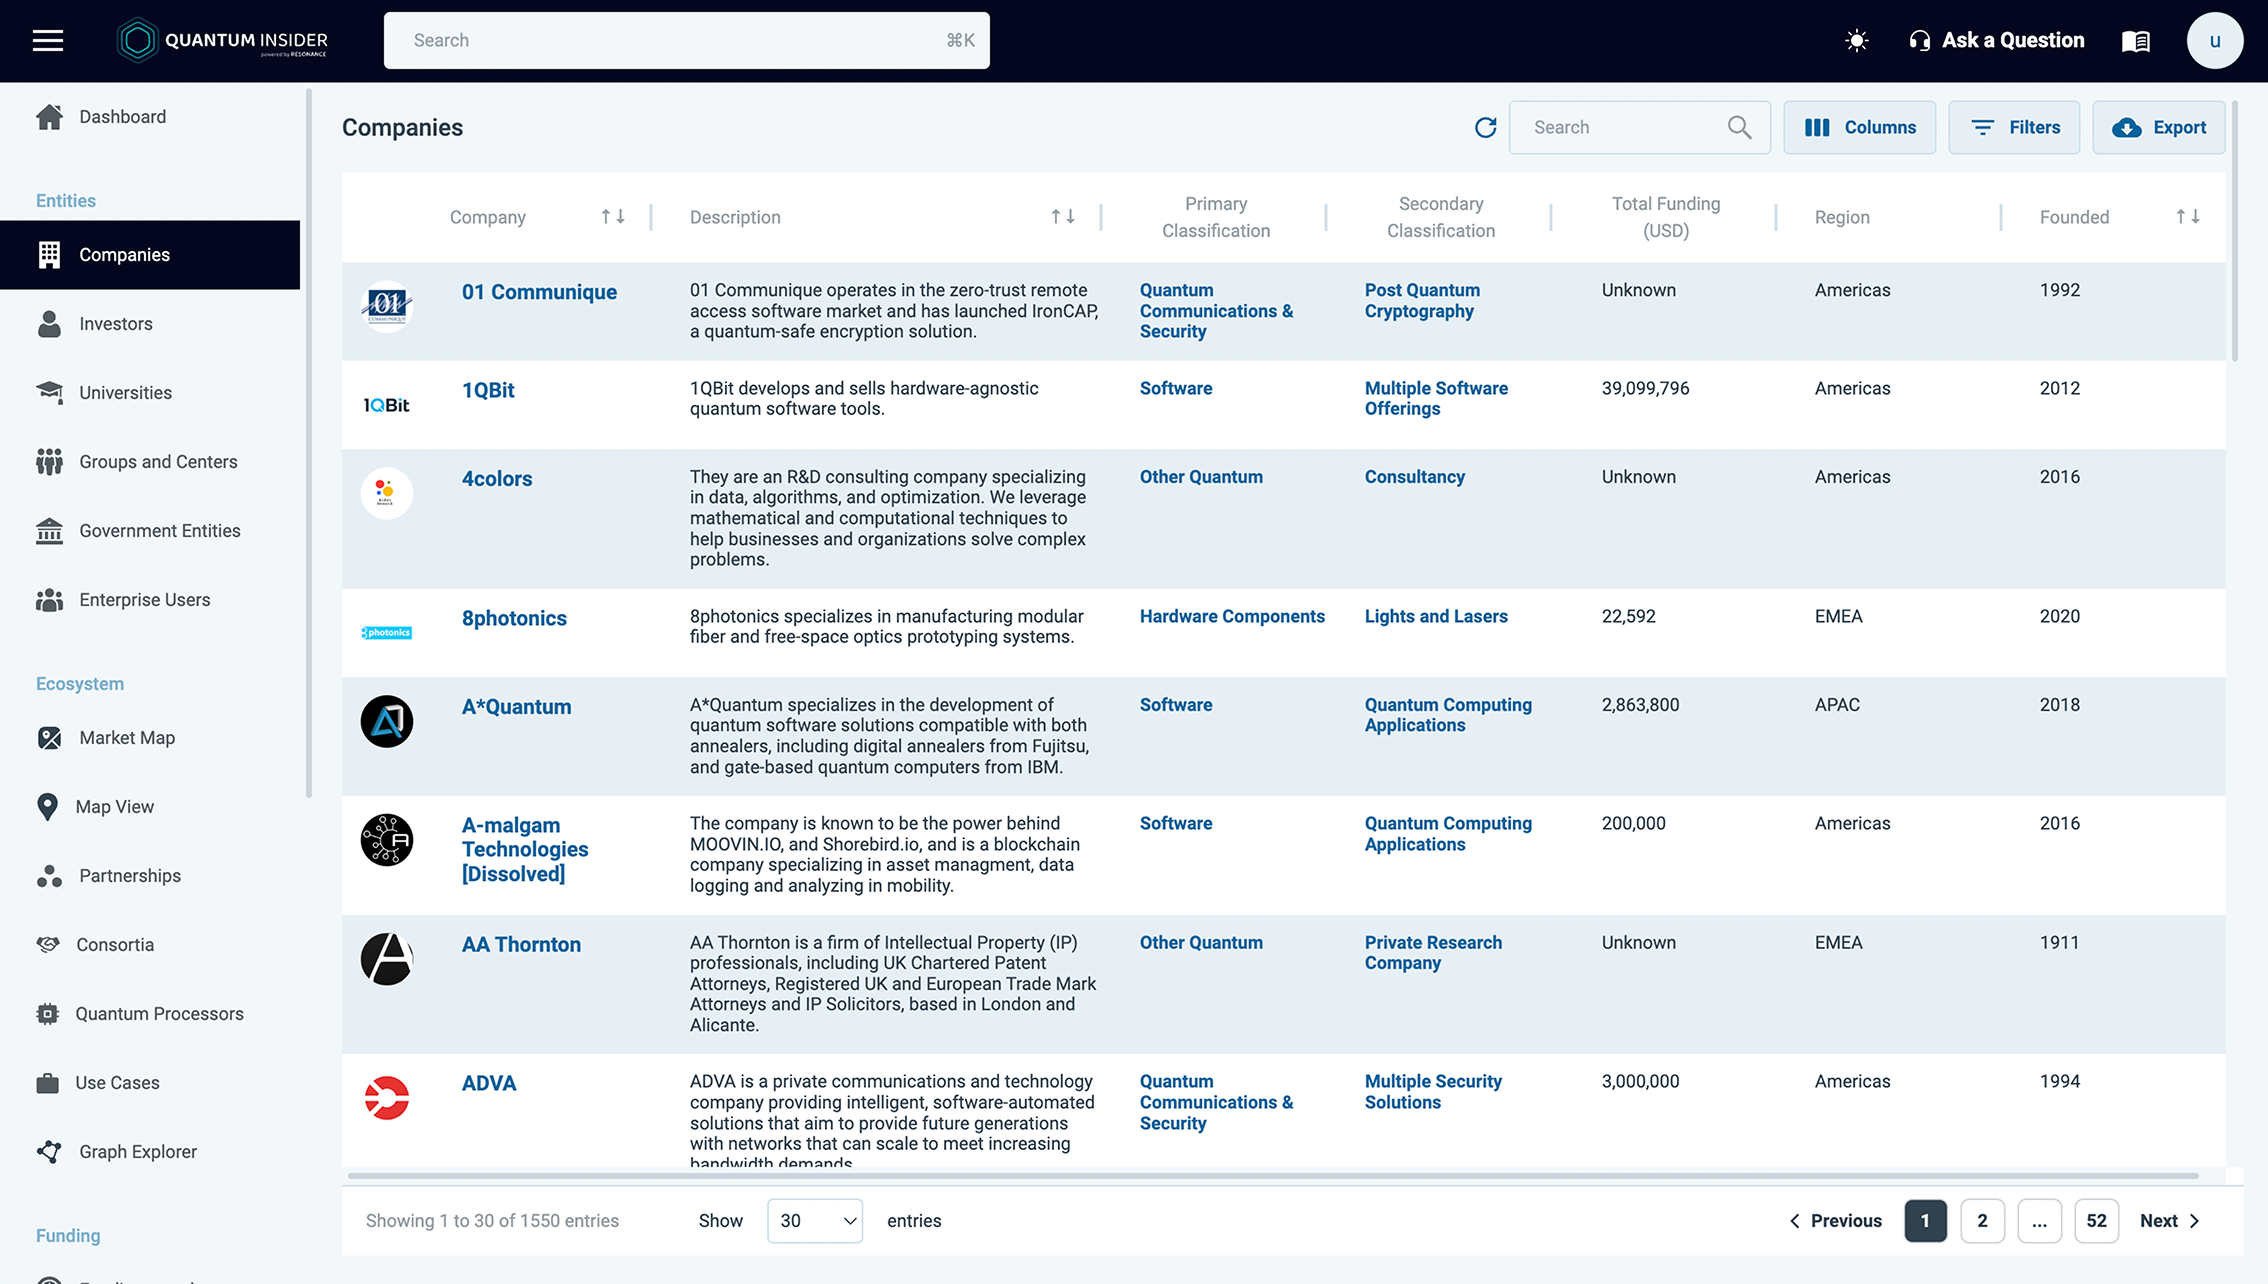
Task: Click the table horizontal scrollbar
Action: (x=1273, y=1176)
